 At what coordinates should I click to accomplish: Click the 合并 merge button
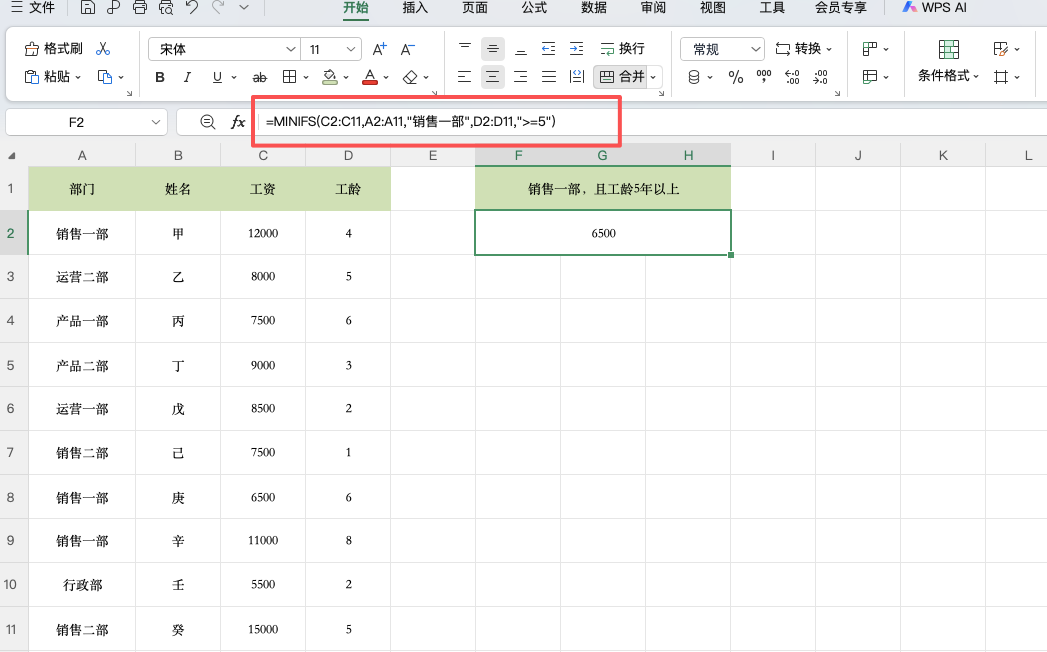pyautogui.click(x=622, y=77)
